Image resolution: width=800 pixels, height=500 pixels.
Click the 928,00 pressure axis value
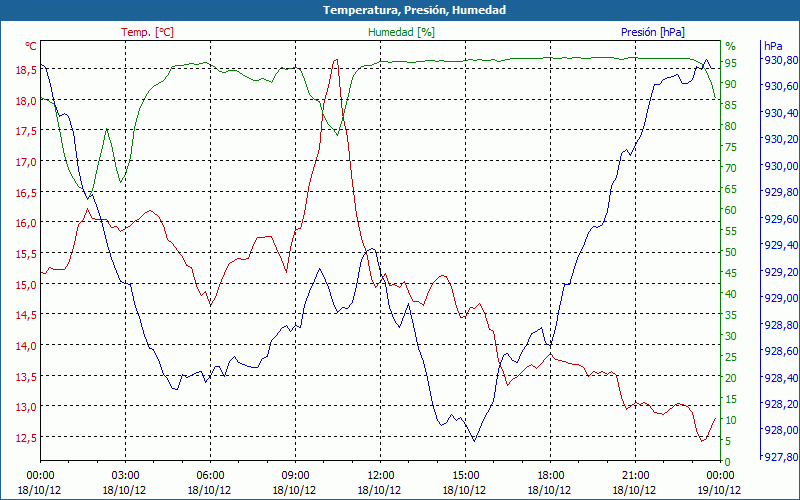click(781, 430)
